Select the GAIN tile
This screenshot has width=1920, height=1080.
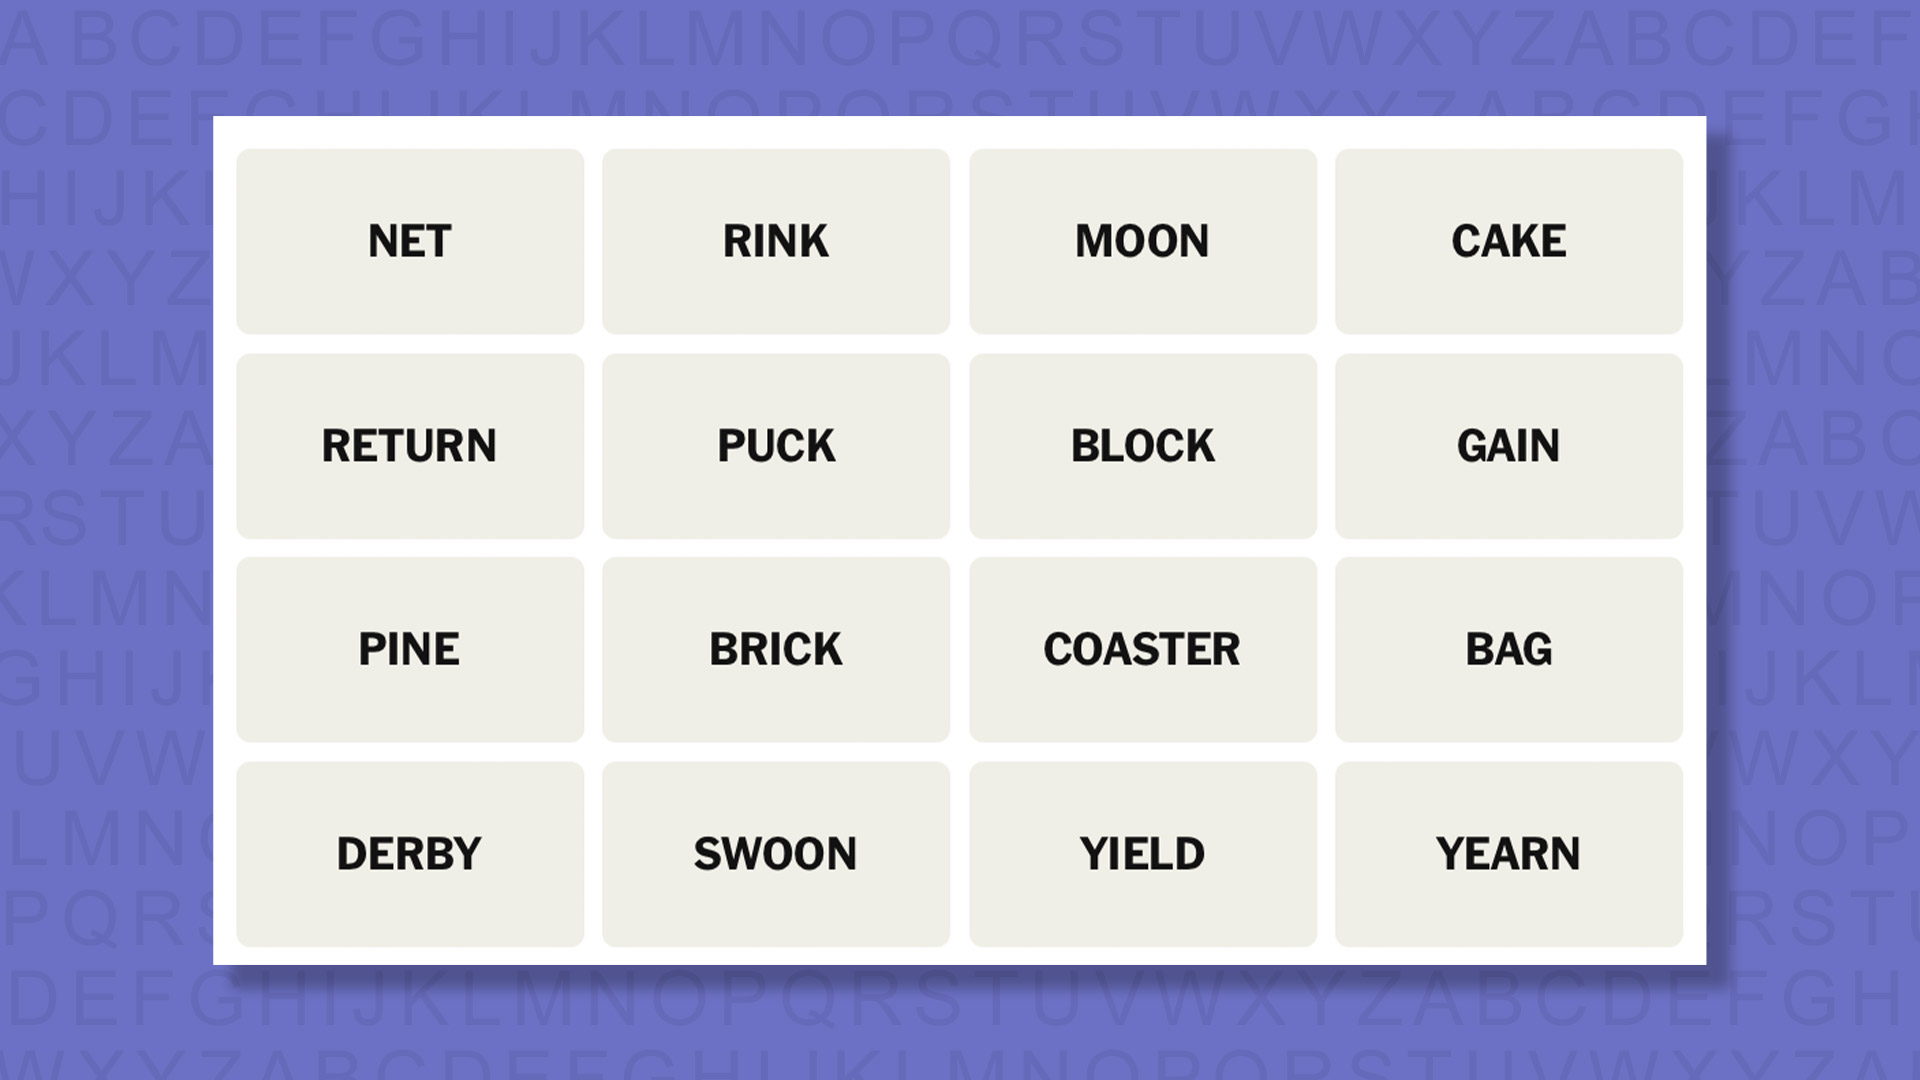pyautogui.click(x=1509, y=445)
